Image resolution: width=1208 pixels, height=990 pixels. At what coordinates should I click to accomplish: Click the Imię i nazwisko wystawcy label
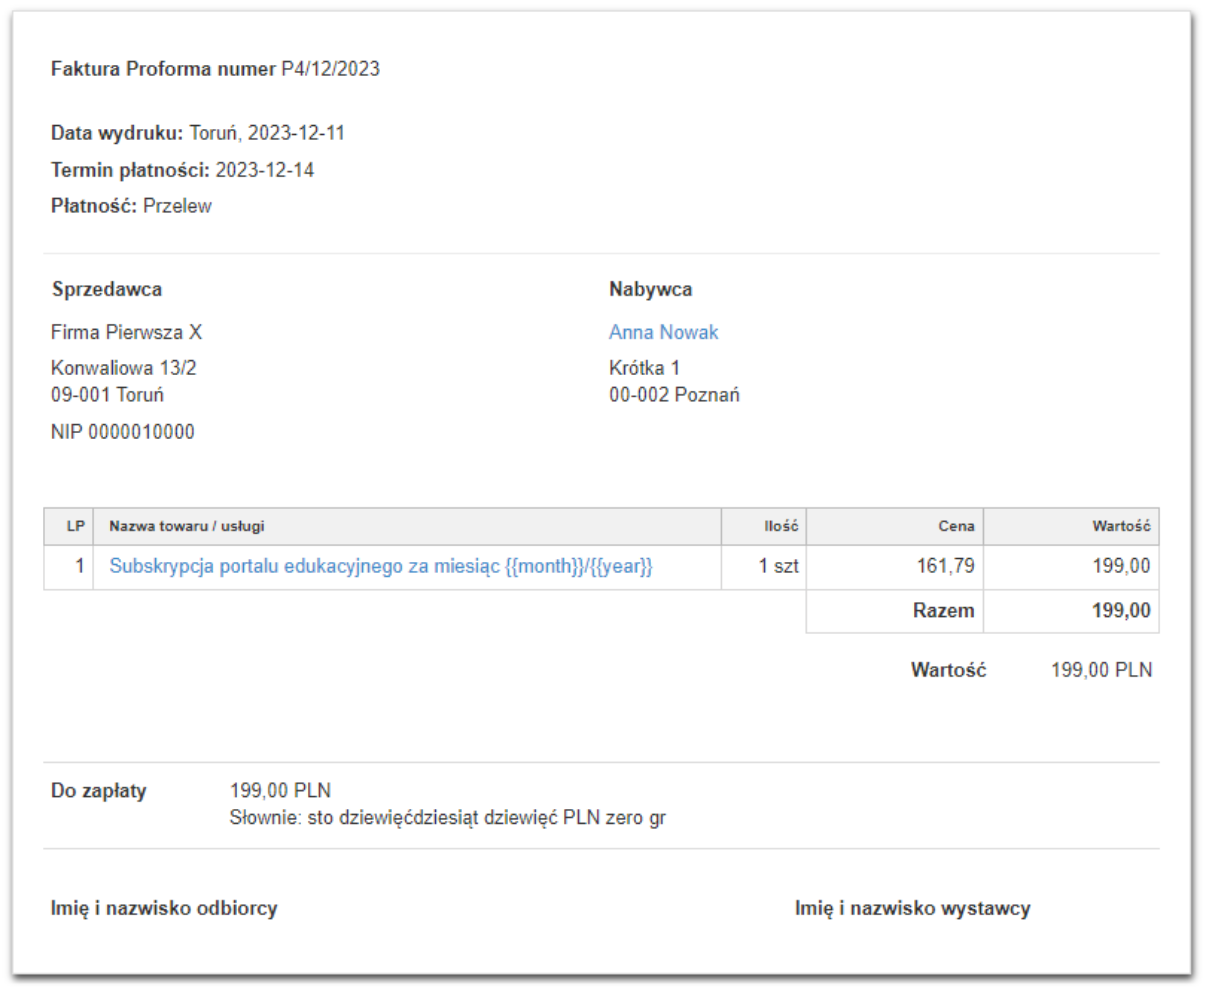click(912, 908)
